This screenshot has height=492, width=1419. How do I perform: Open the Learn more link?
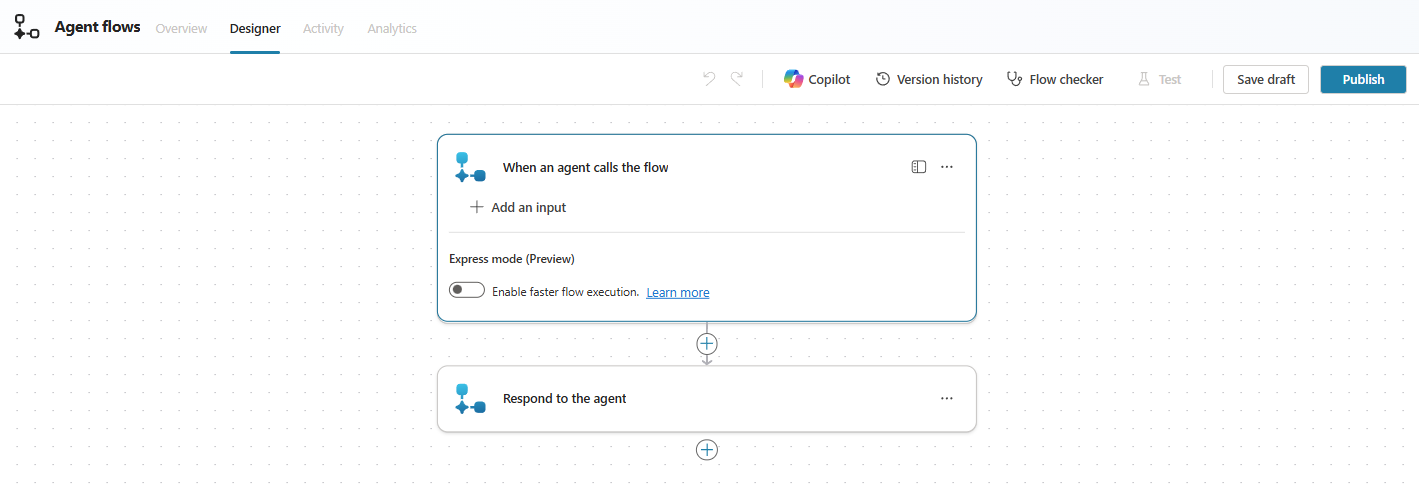[678, 292]
